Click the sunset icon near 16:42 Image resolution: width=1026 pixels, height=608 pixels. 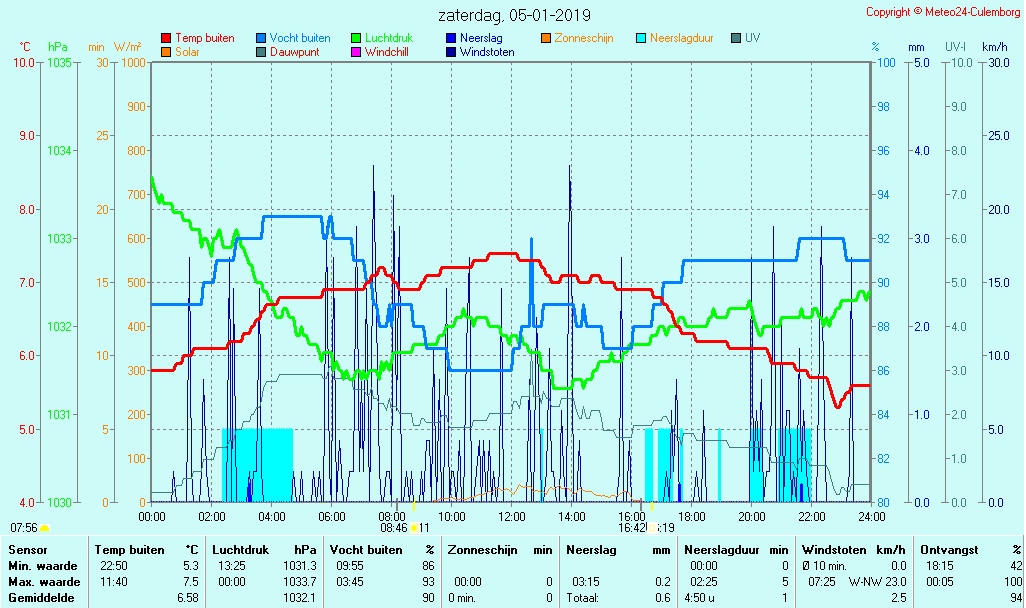click(654, 528)
